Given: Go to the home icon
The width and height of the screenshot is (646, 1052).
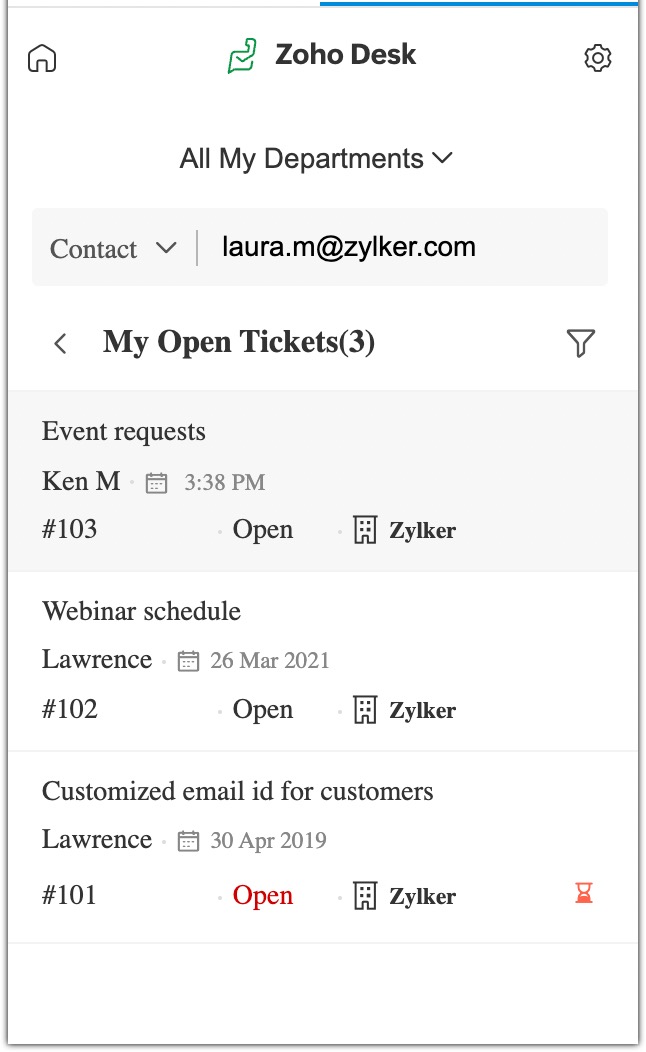Looking at the screenshot, I should tap(42, 58).
